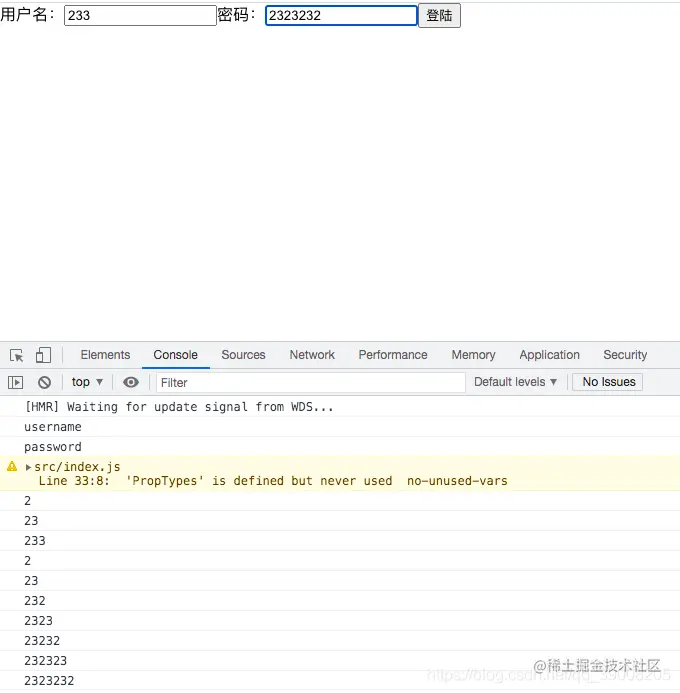The width and height of the screenshot is (680, 693).
Task: Click the PropTypes no-unused-vars warning text
Action: click(273, 481)
